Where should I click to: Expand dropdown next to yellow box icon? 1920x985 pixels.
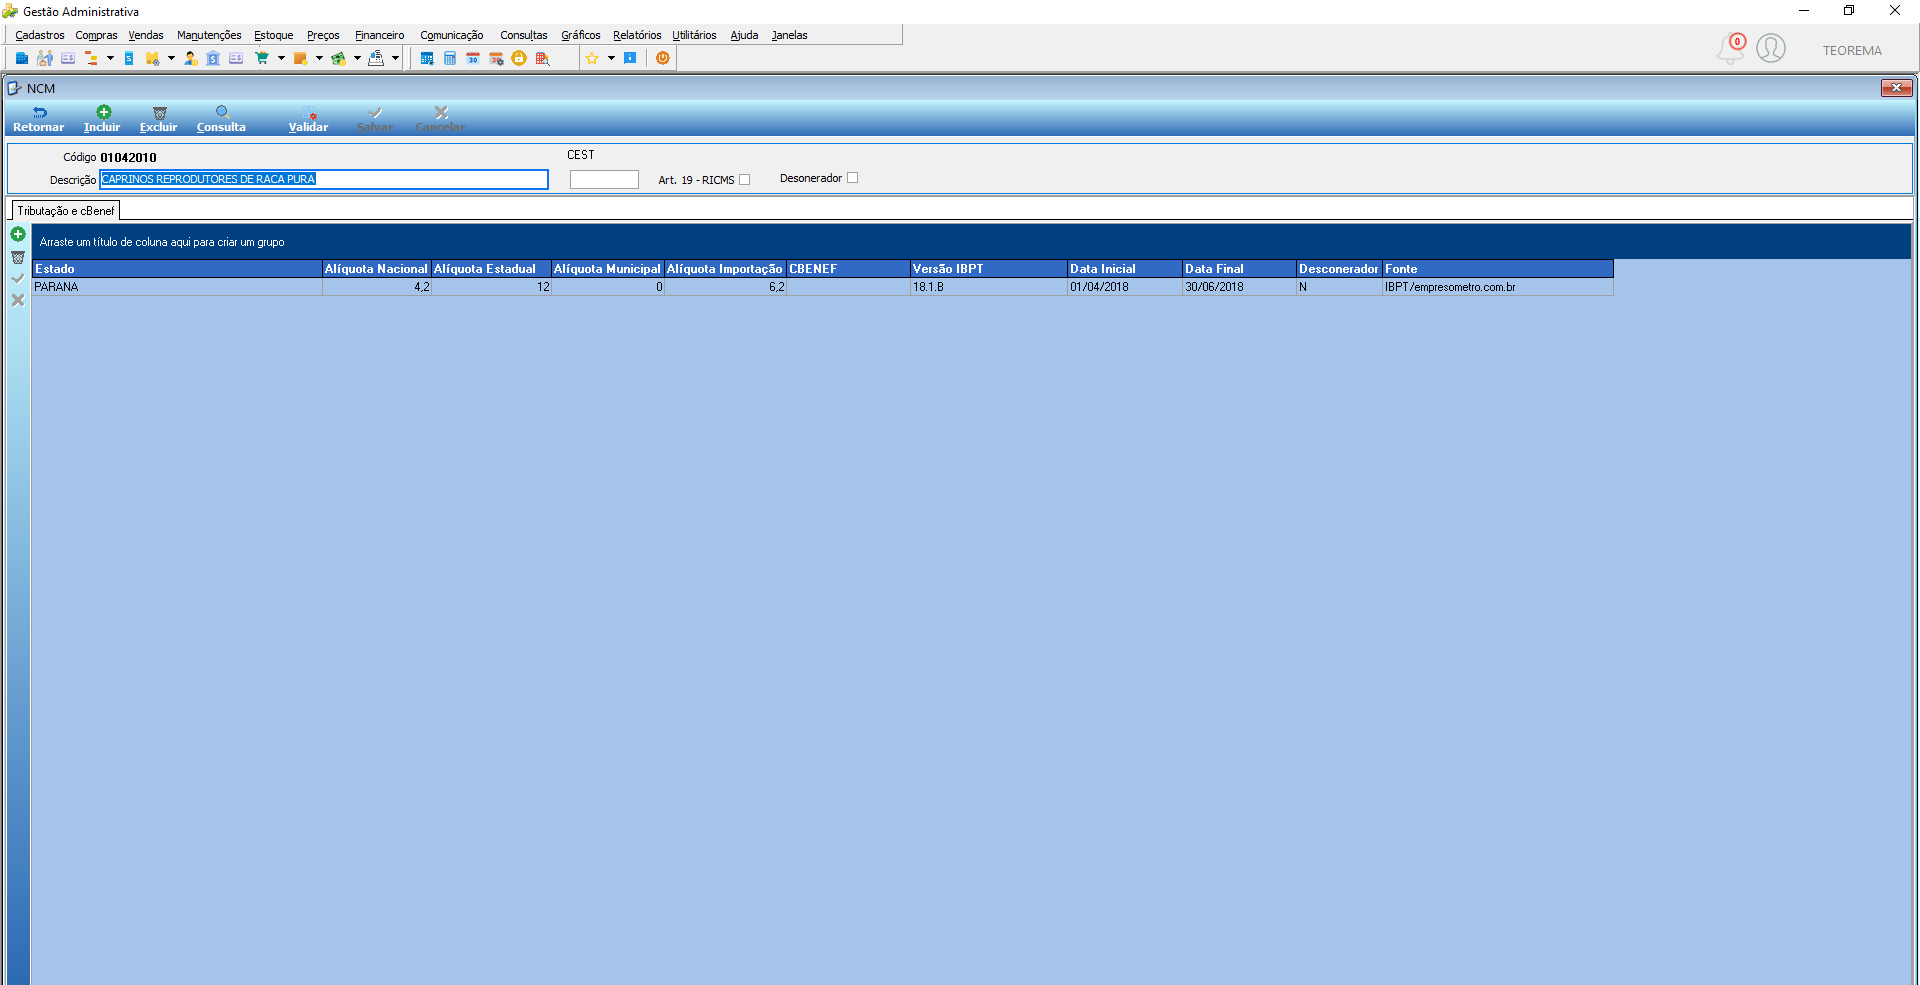(x=171, y=58)
